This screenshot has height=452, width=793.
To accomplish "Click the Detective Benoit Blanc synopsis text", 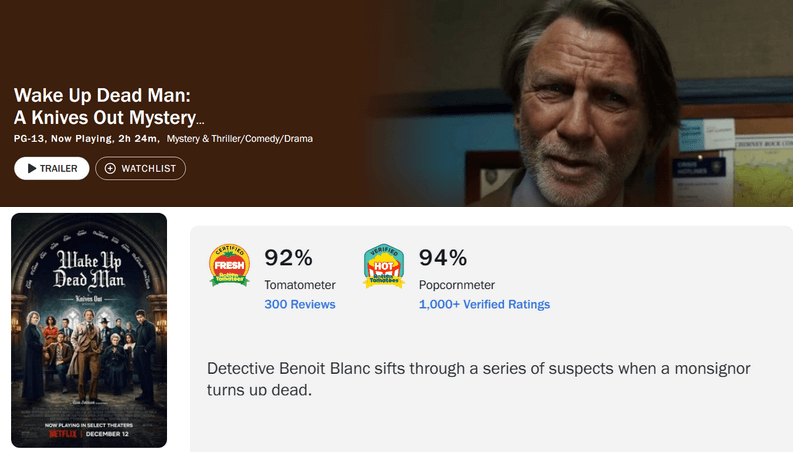I will coord(478,379).
